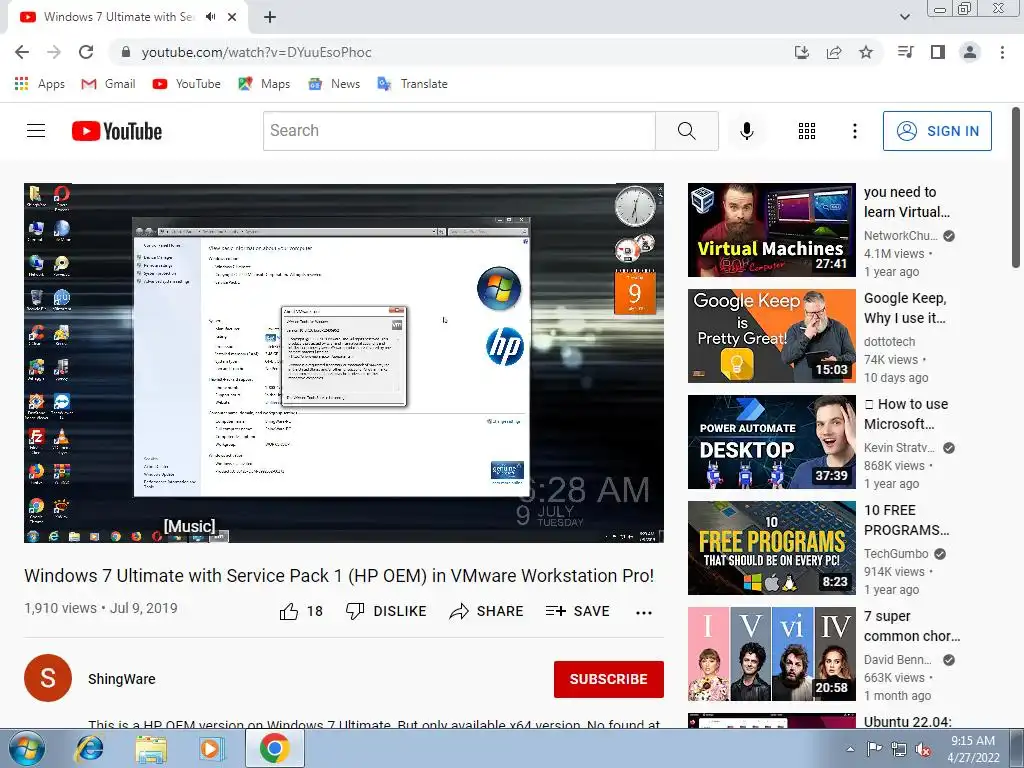The height and width of the screenshot is (768, 1024).
Task: Click the Action Center flag icon
Action: [x=874, y=749]
